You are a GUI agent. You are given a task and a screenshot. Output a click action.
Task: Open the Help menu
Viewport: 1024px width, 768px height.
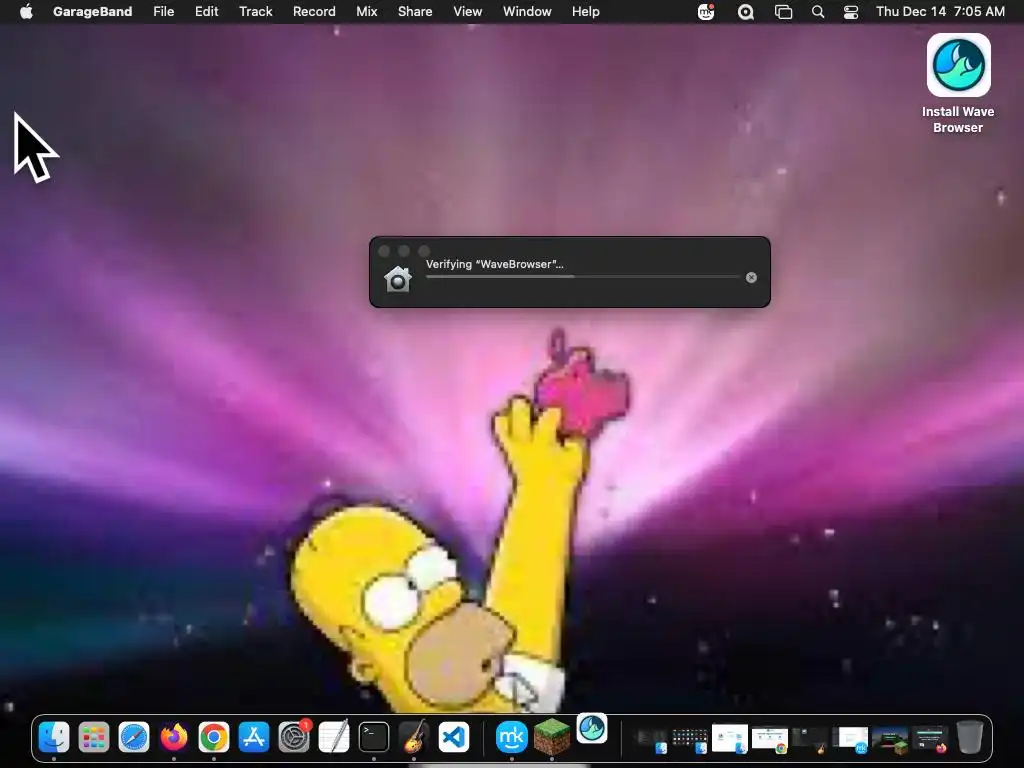586,12
